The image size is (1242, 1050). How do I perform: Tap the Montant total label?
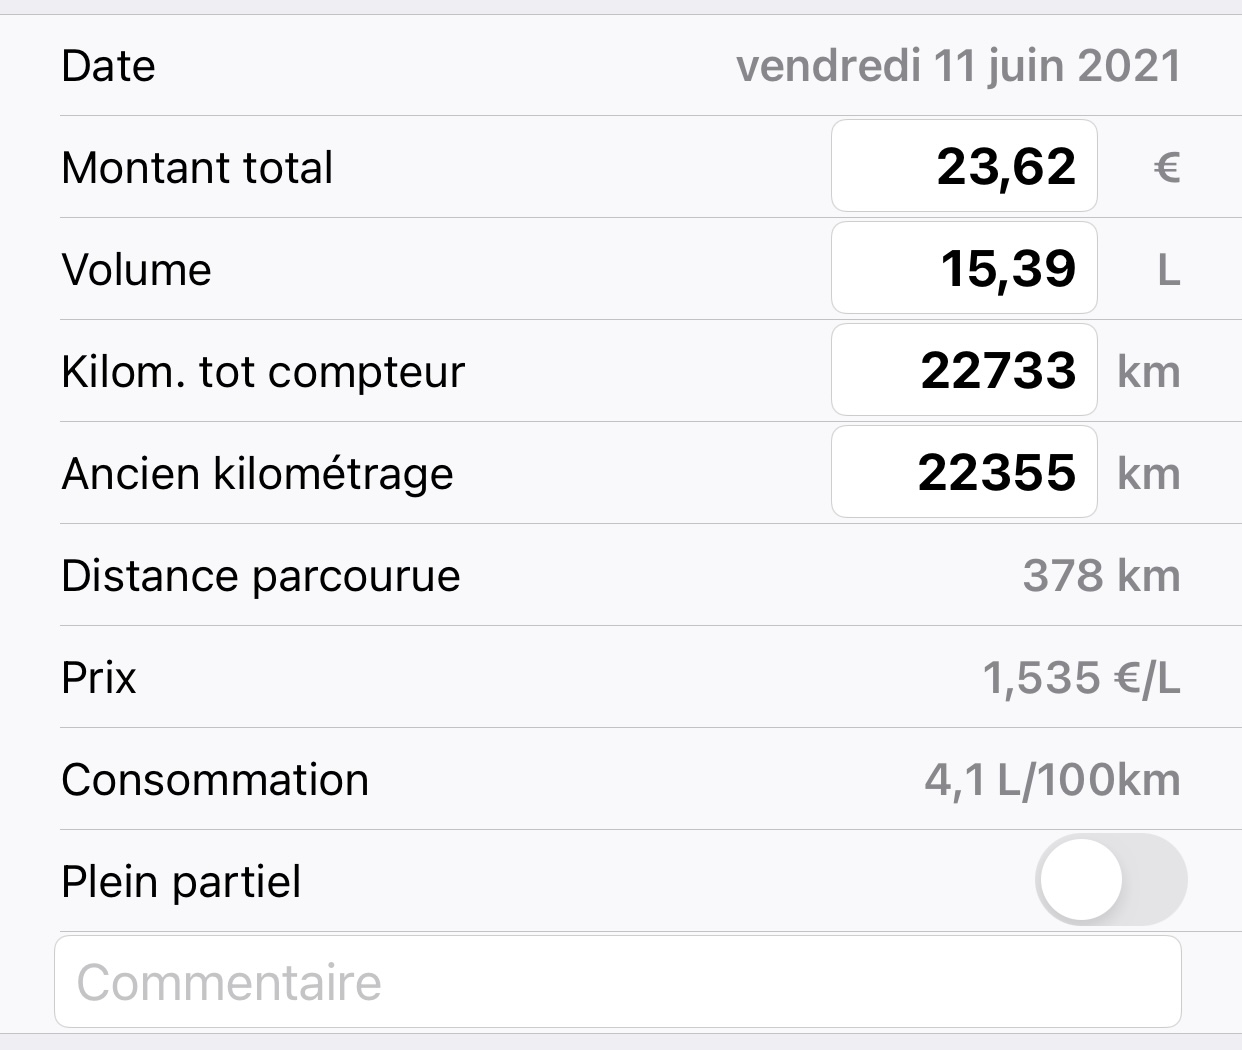tap(197, 168)
